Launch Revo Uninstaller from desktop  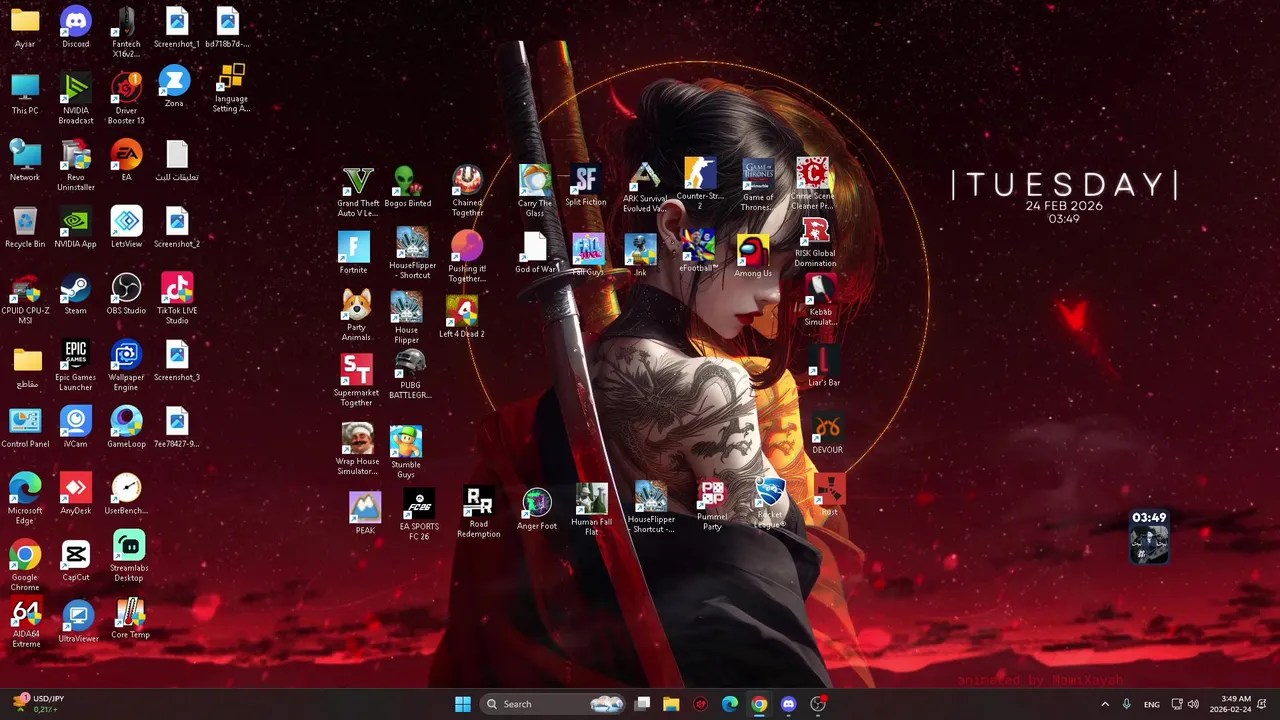(75, 165)
